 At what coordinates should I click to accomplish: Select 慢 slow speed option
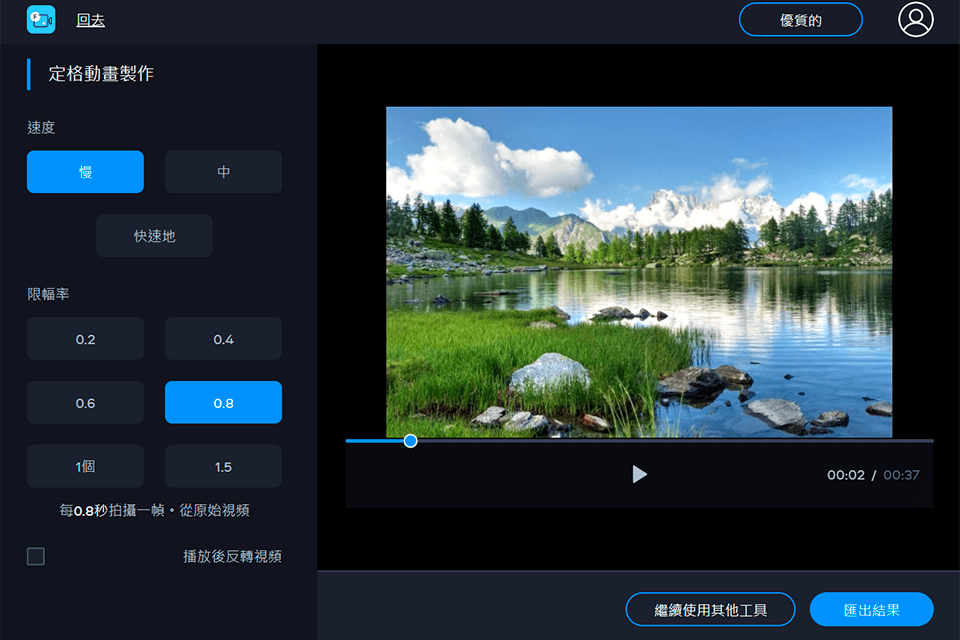85,172
